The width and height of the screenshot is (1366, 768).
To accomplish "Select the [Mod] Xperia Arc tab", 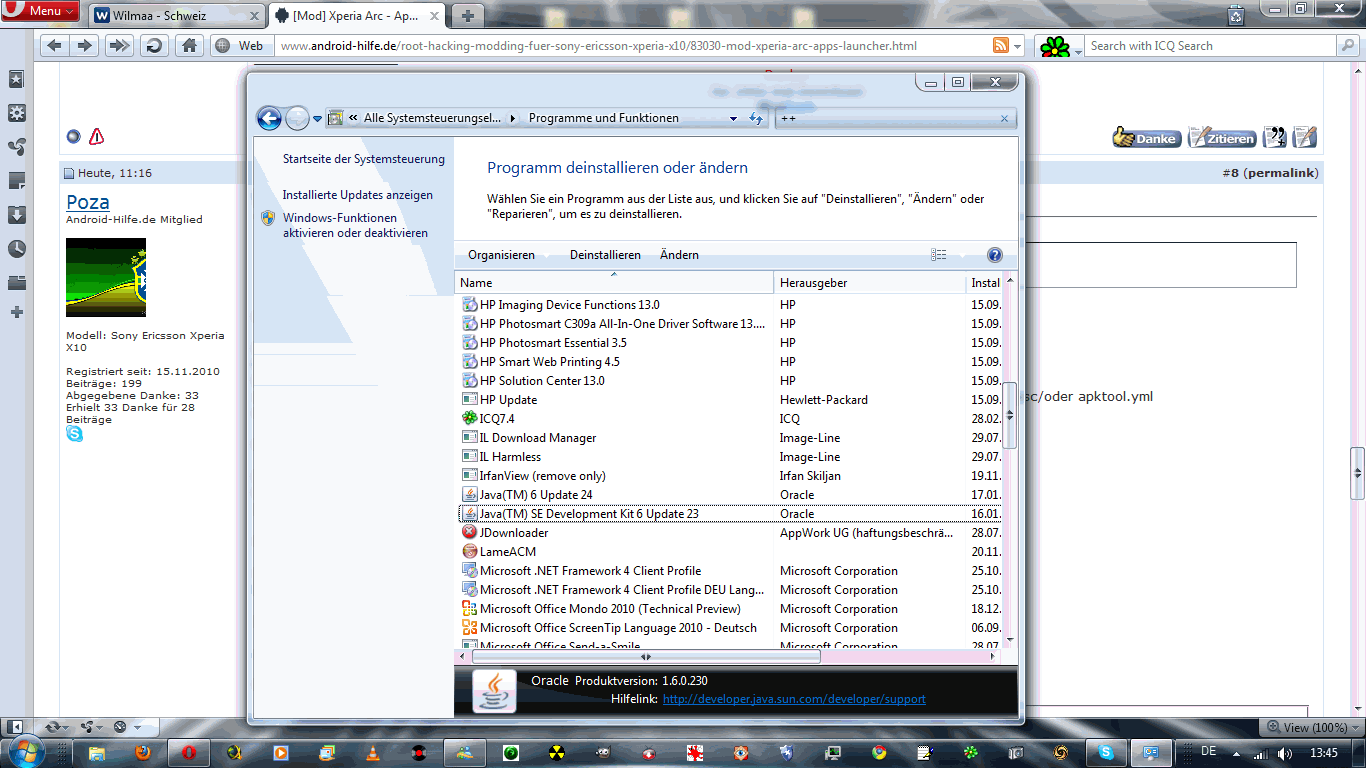I will tap(358, 16).
